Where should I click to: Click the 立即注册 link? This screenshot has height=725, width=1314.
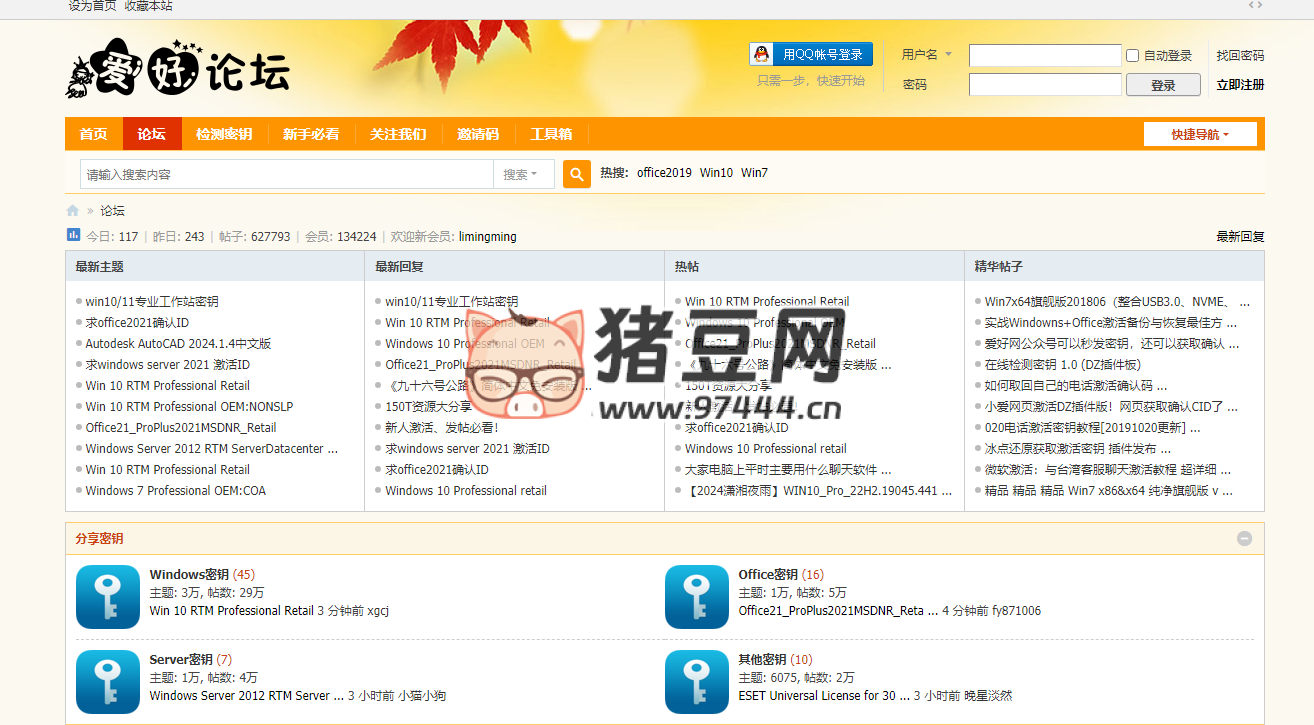(1242, 85)
